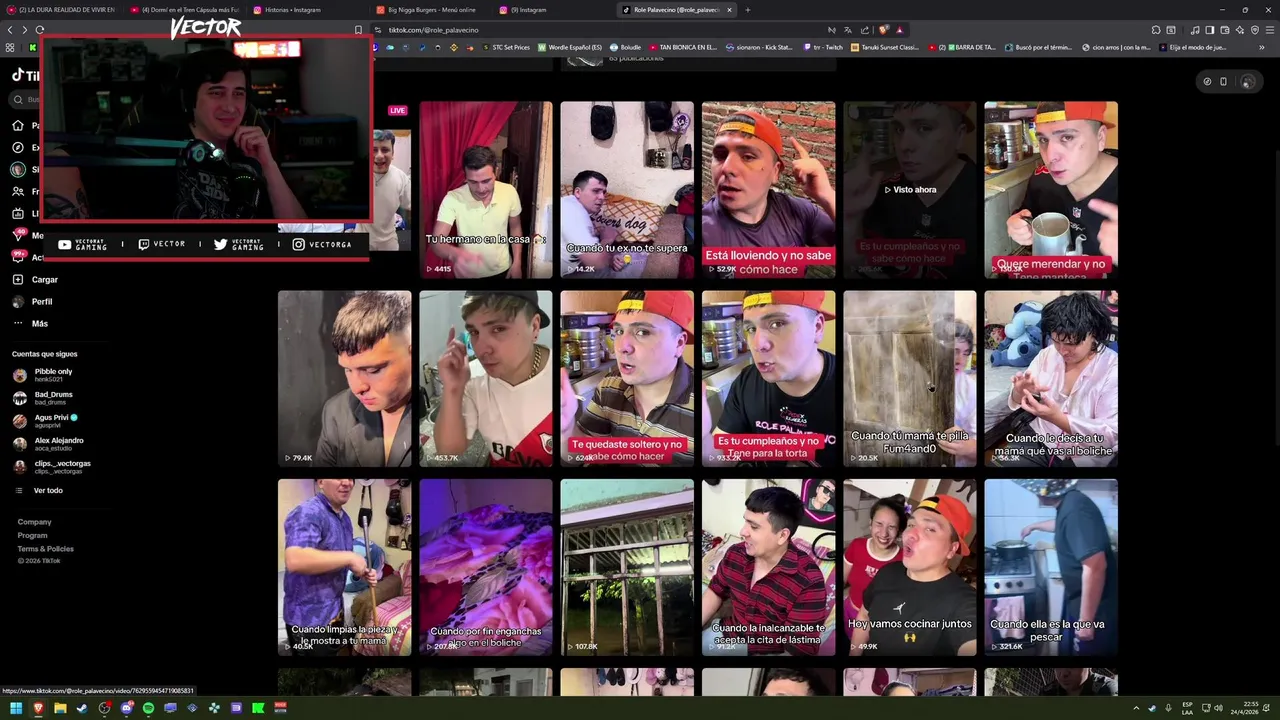The image size is (1280, 720).
Task: Click the tiktok.com address bar
Action: [x=600, y=30]
